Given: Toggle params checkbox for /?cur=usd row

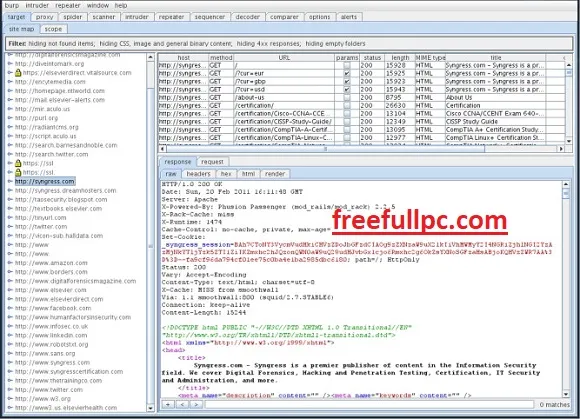Looking at the screenshot, I should [x=347, y=89].
